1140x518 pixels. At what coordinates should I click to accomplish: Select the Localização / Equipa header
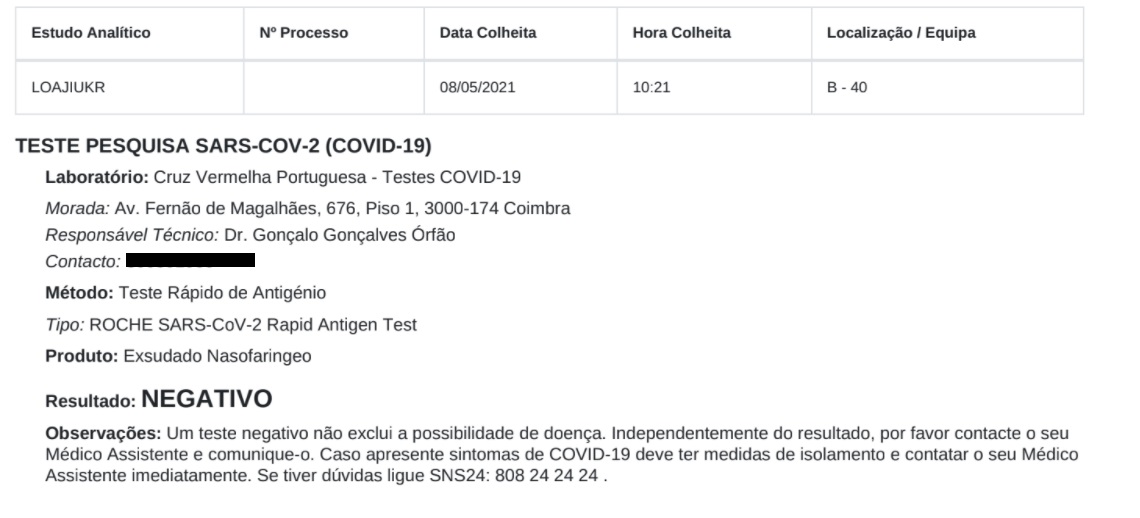(947, 33)
